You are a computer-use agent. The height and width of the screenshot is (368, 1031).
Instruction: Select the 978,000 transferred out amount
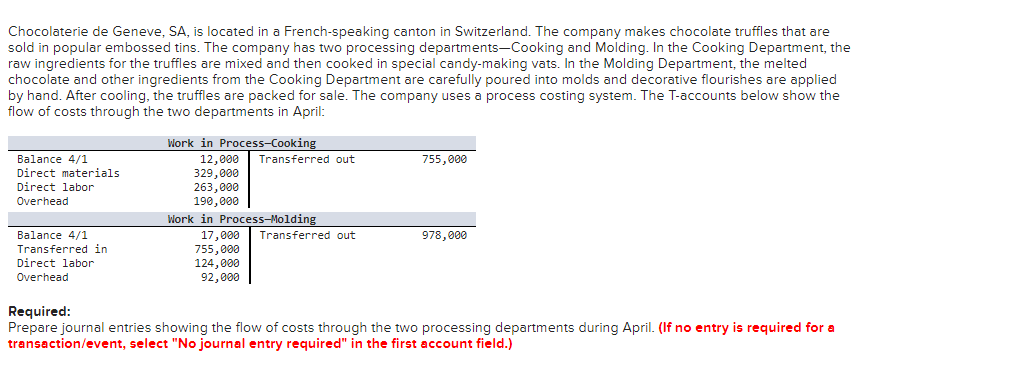pos(444,235)
